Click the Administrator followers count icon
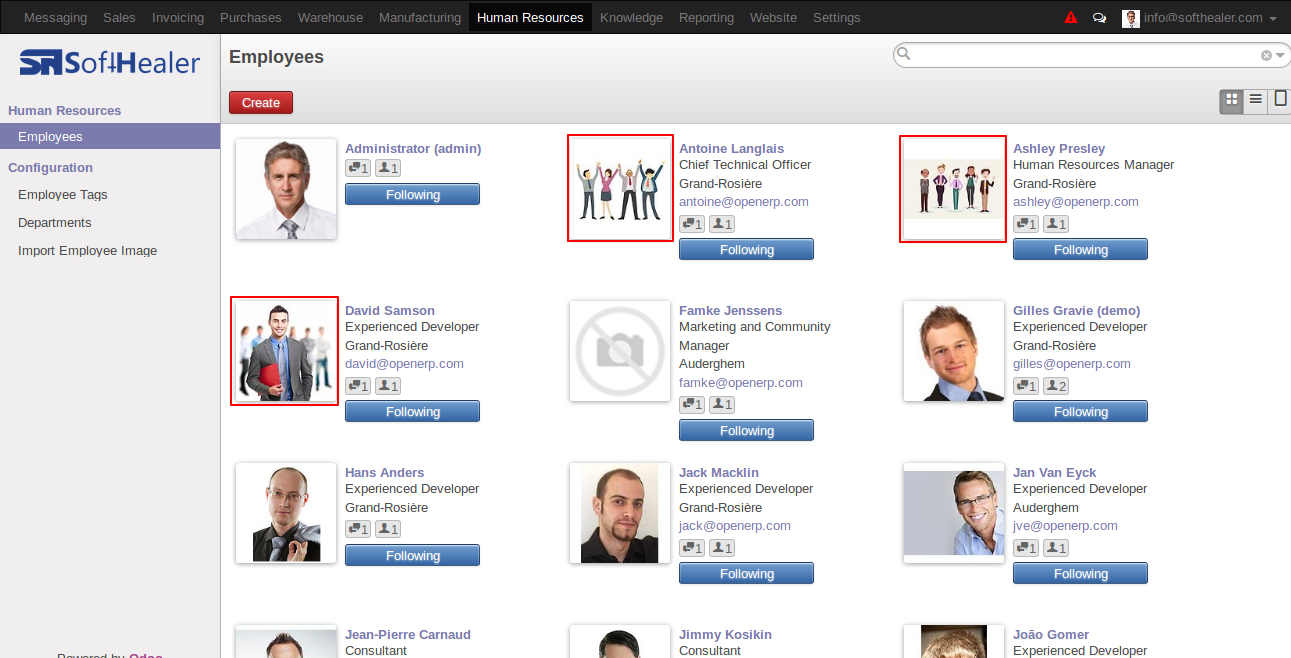This screenshot has width=1291, height=658. (389, 168)
